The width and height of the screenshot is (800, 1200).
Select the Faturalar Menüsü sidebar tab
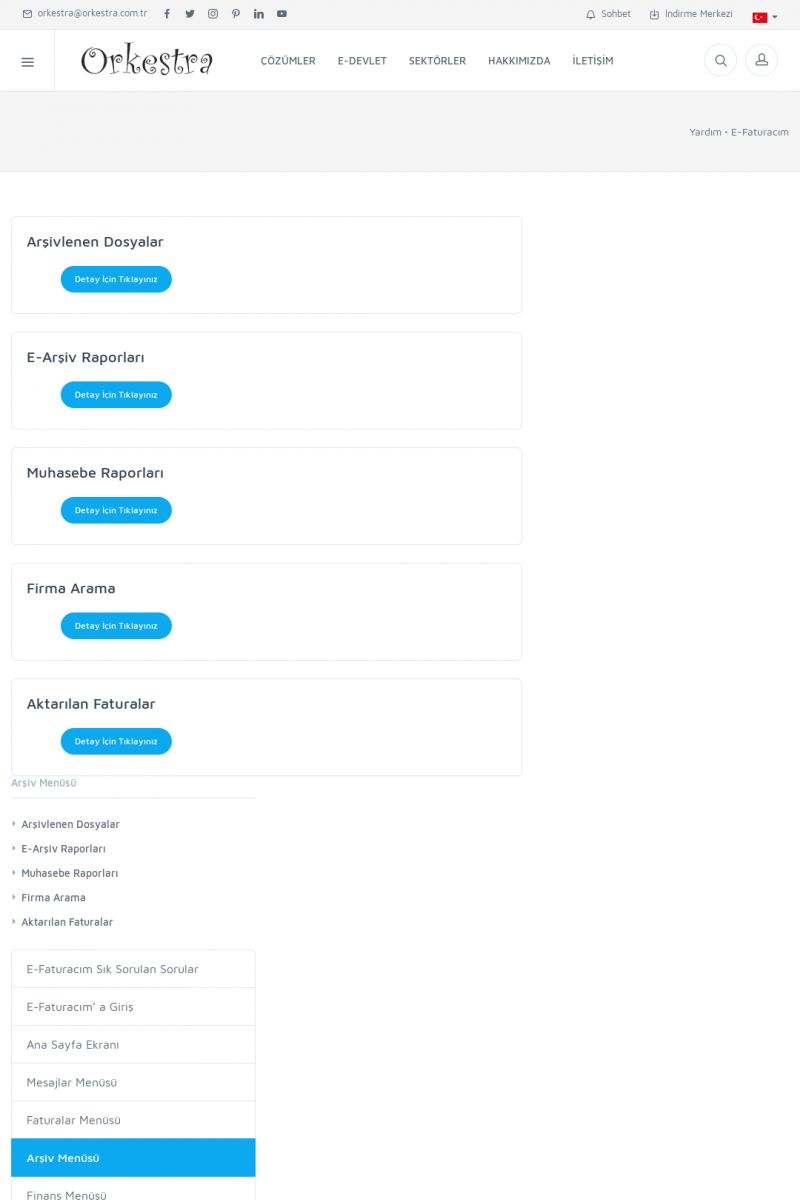[x=133, y=1120]
